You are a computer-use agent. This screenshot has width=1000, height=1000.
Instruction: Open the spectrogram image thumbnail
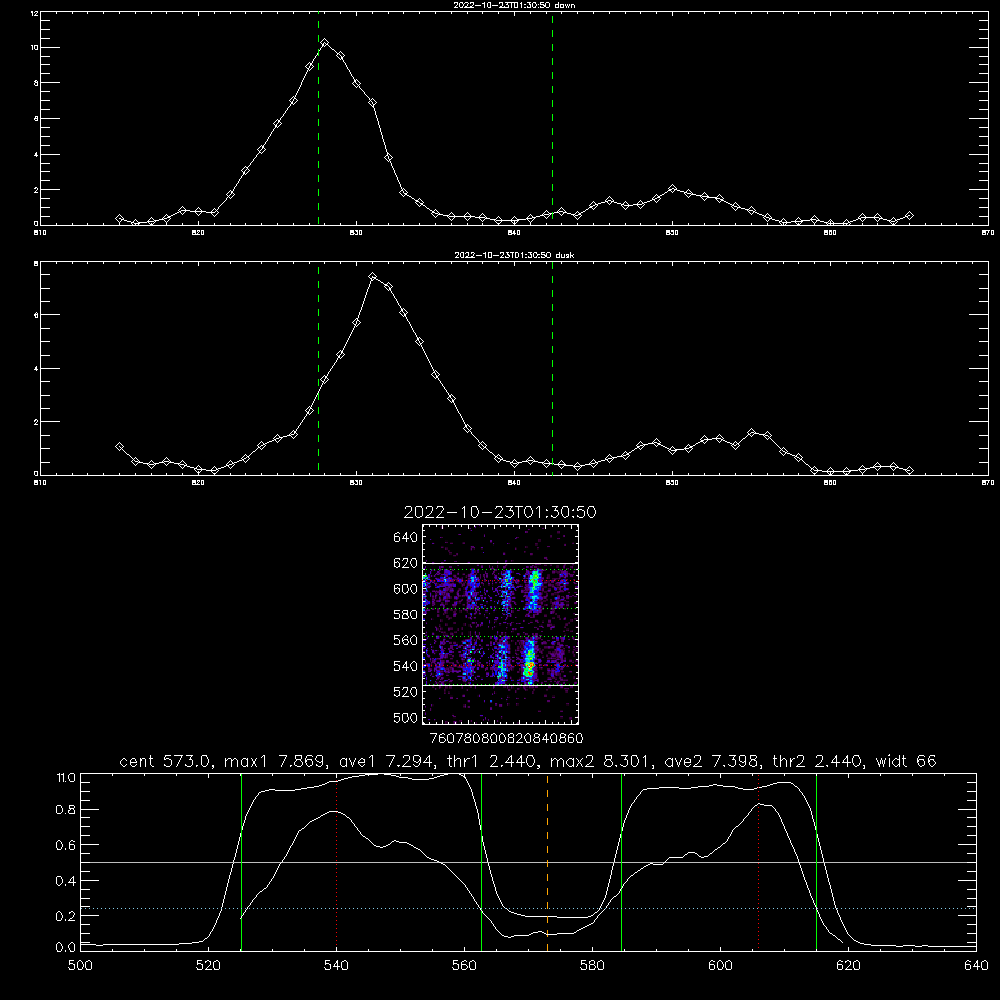500,624
